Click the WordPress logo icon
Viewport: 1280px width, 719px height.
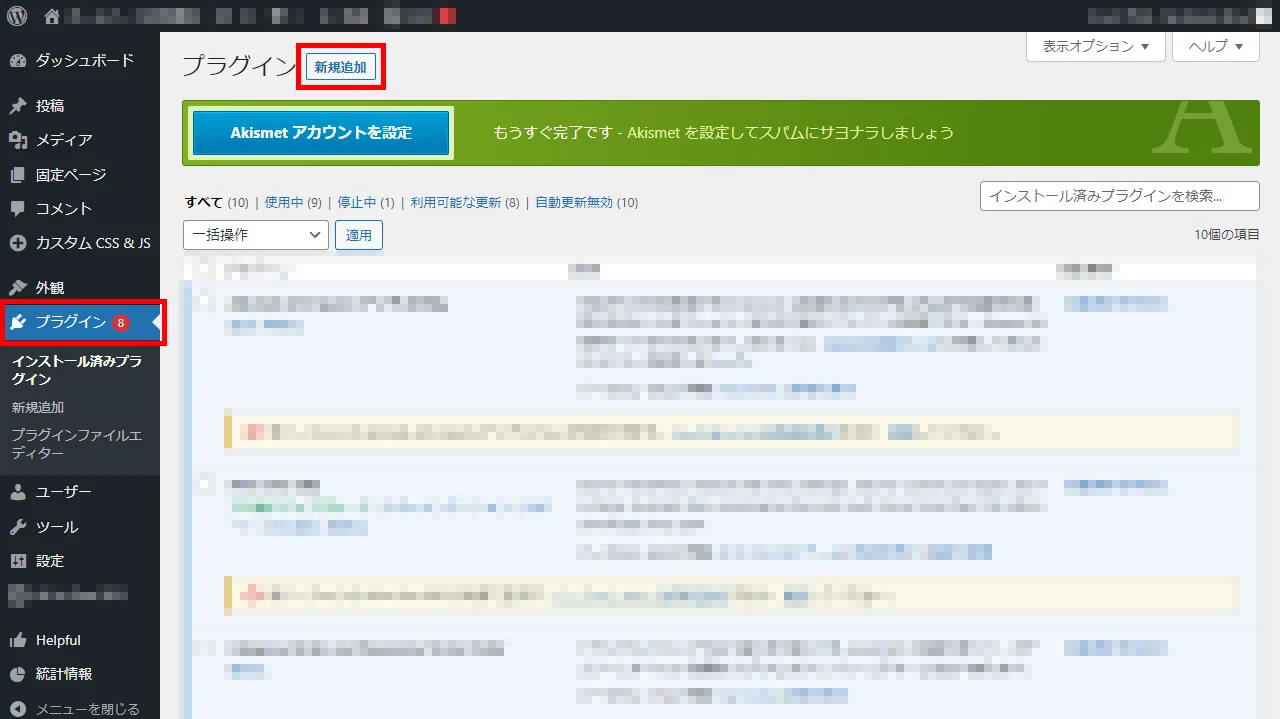(17, 16)
